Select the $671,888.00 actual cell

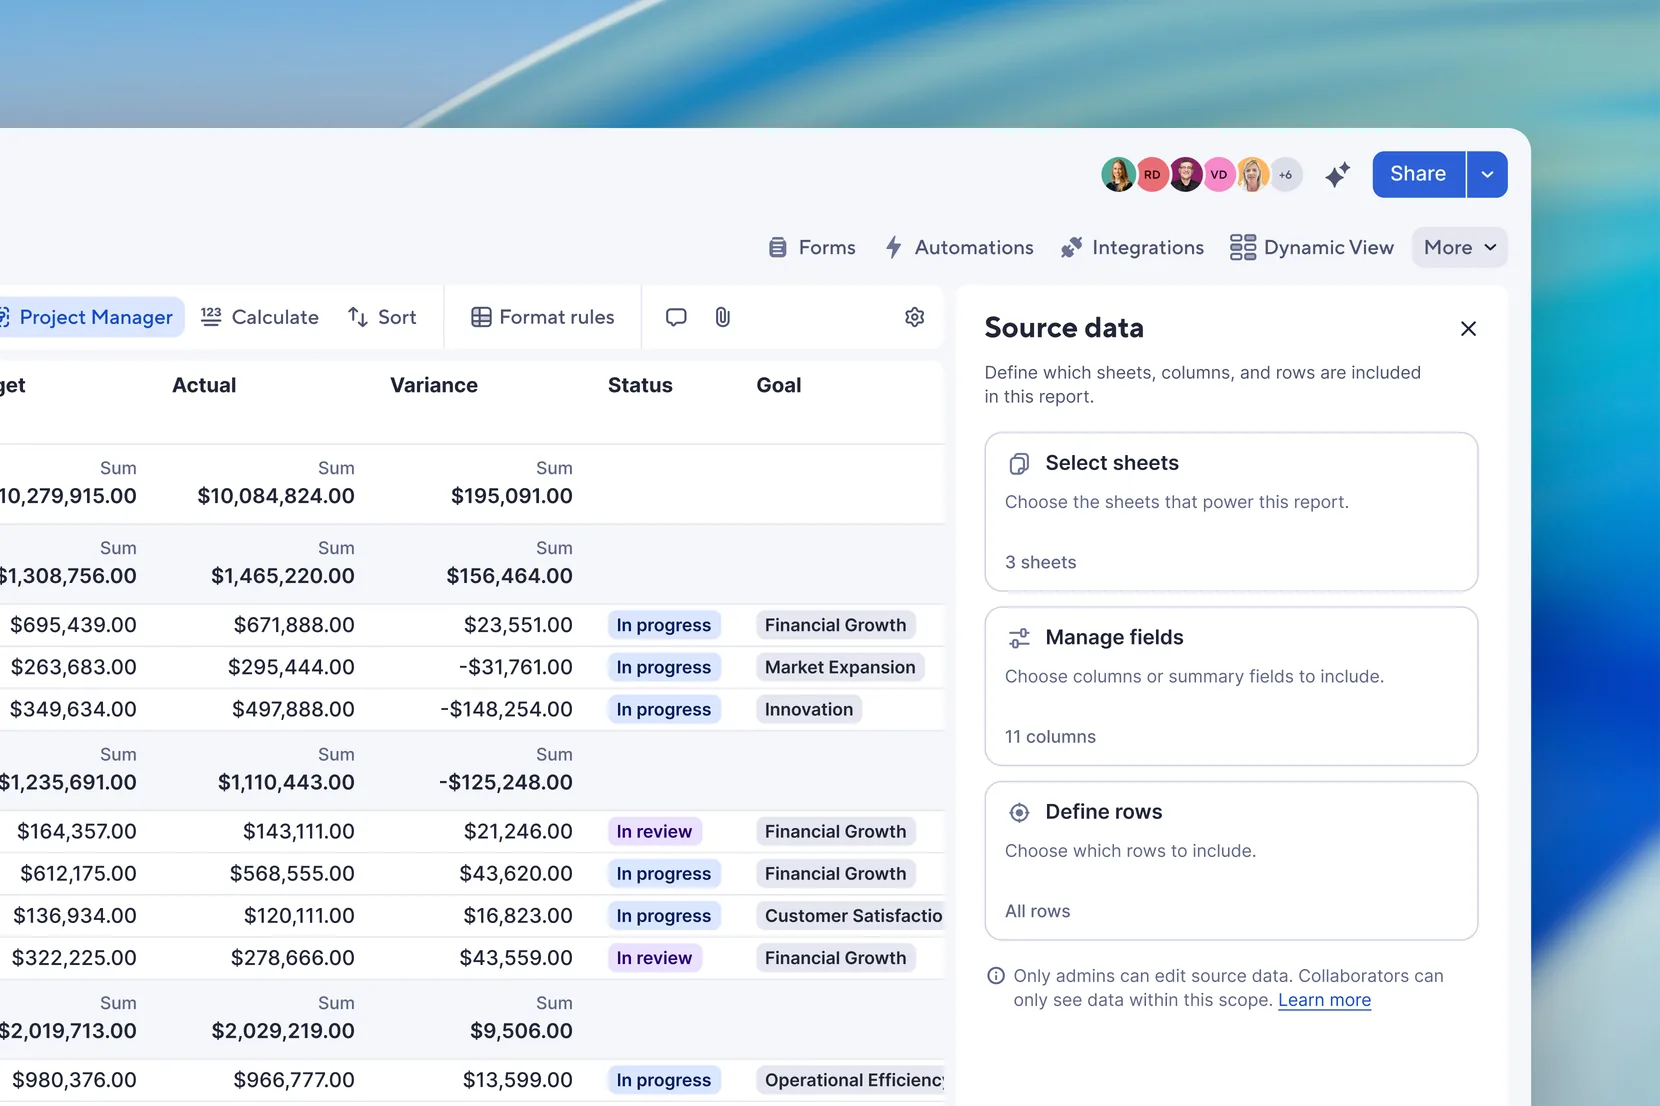pyautogui.click(x=294, y=625)
